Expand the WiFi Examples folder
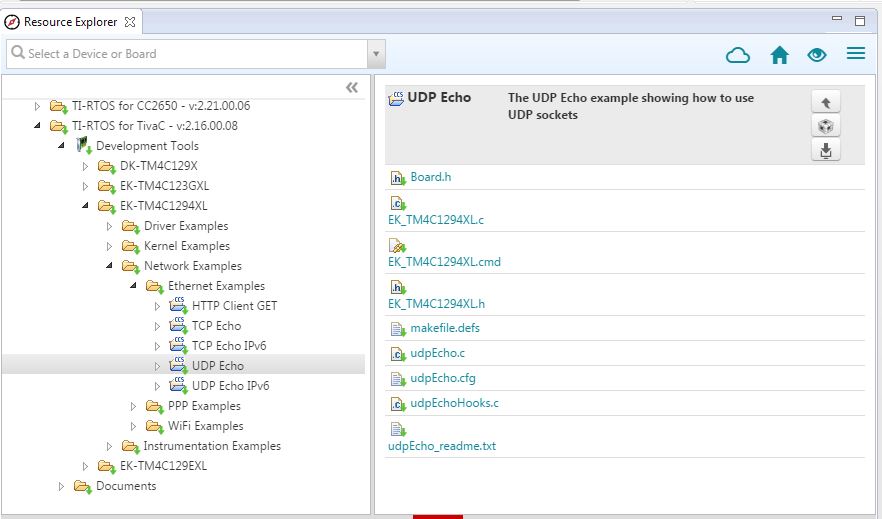Image resolution: width=882 pixels, height=519 pixels. point(133,426)
